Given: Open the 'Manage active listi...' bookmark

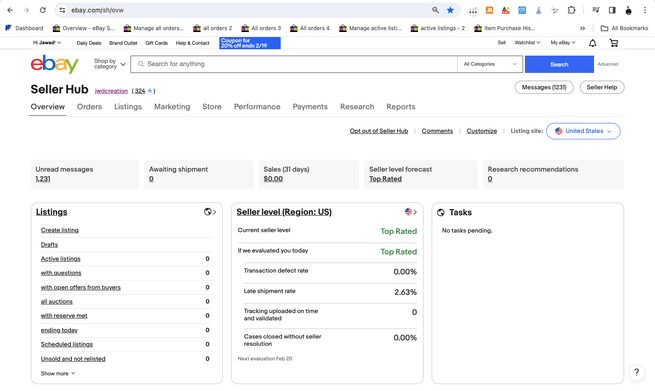Looking at the screenshot, I should pos(370,28).
